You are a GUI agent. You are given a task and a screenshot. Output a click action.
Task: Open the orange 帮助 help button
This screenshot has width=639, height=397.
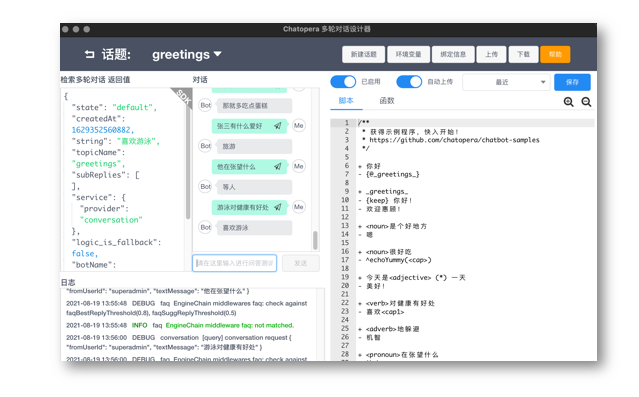coord(555,54)
